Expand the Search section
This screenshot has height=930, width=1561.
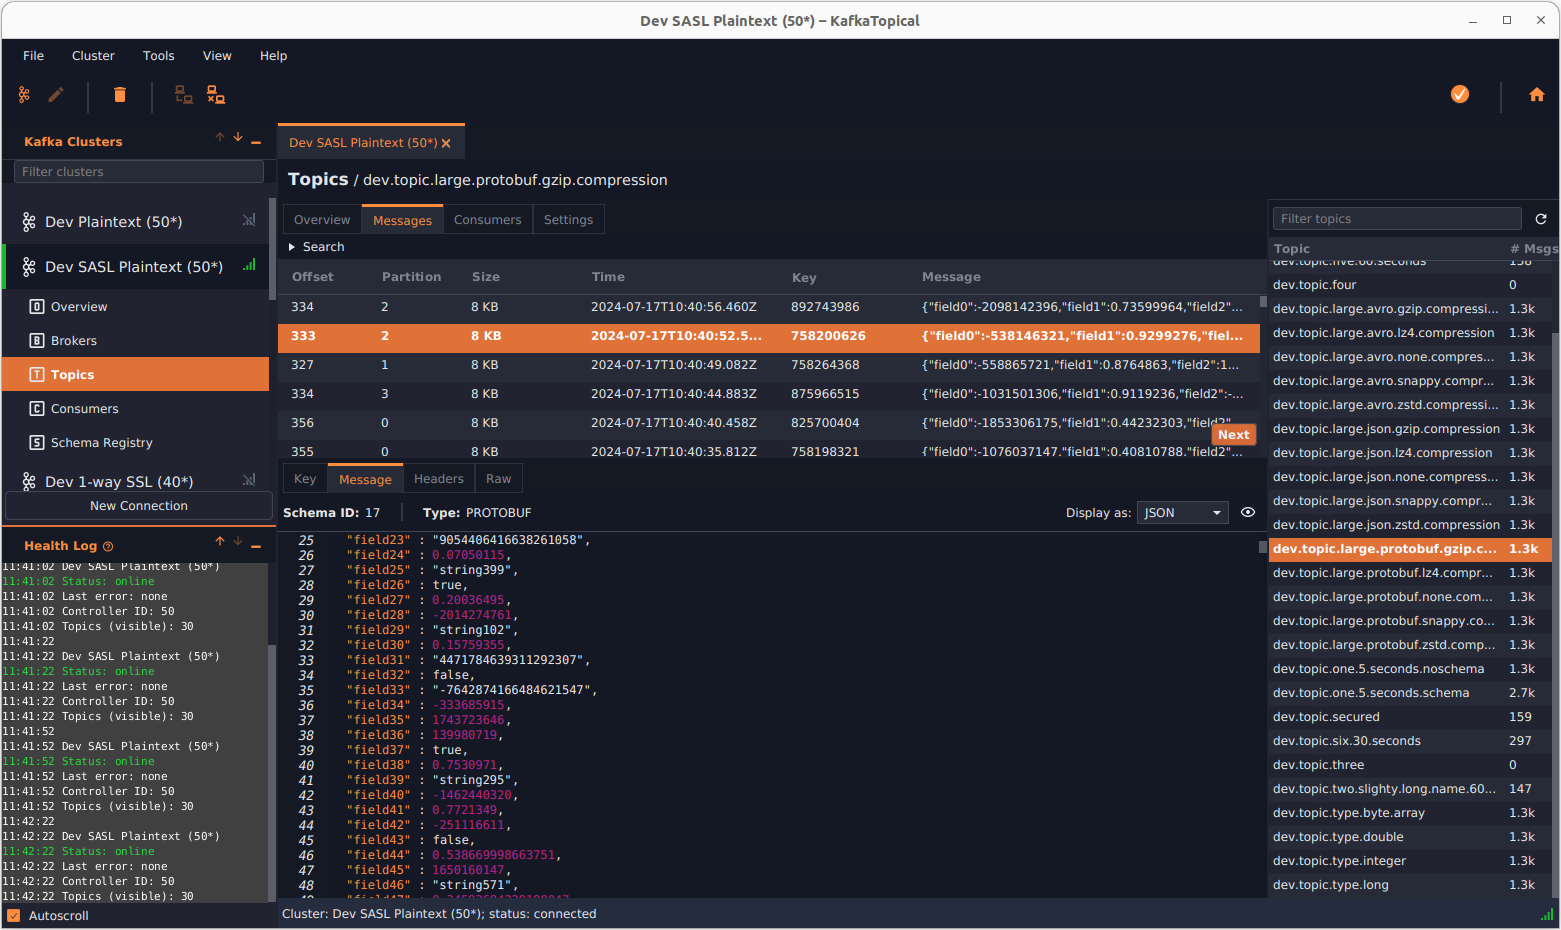pos(292,247)
